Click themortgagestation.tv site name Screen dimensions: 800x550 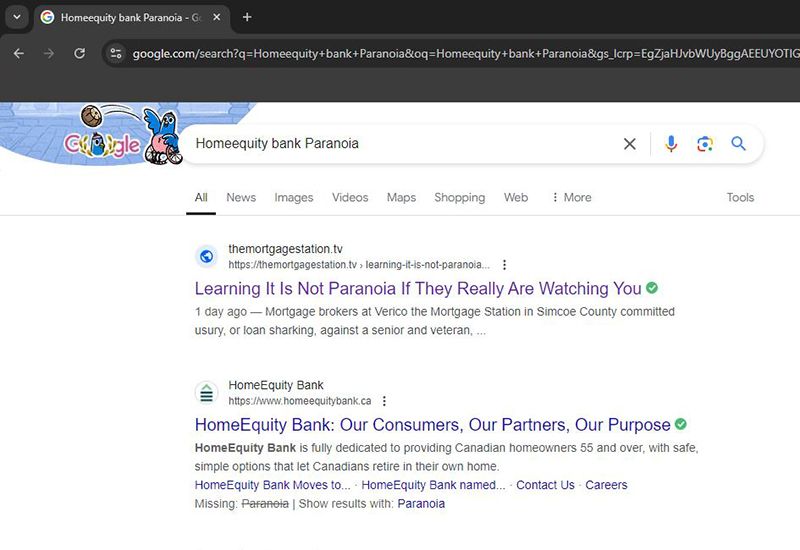point(285,249)
